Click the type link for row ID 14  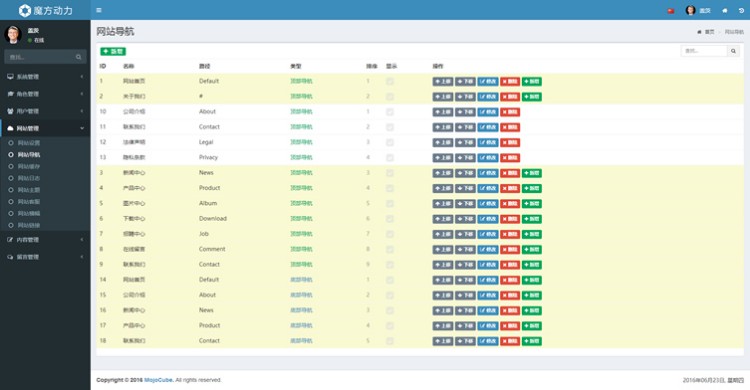[x=301, y=280]
